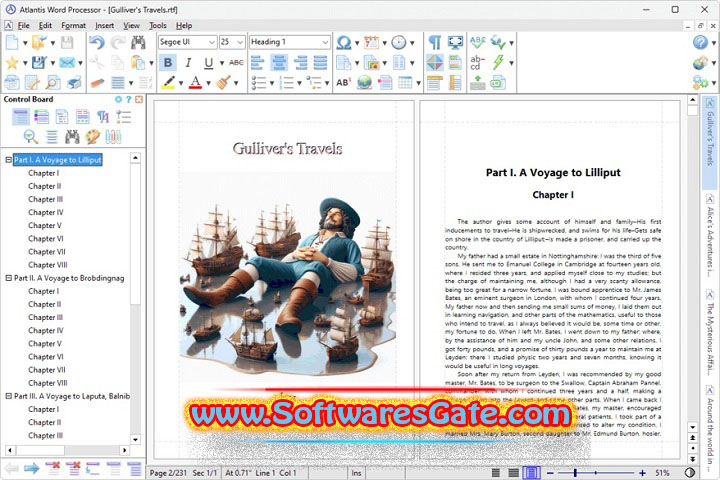Click the eraser clear formatting icon
The width and height of the screenshot is (720, 480).
pyautogui.click(x=97, y=83)
